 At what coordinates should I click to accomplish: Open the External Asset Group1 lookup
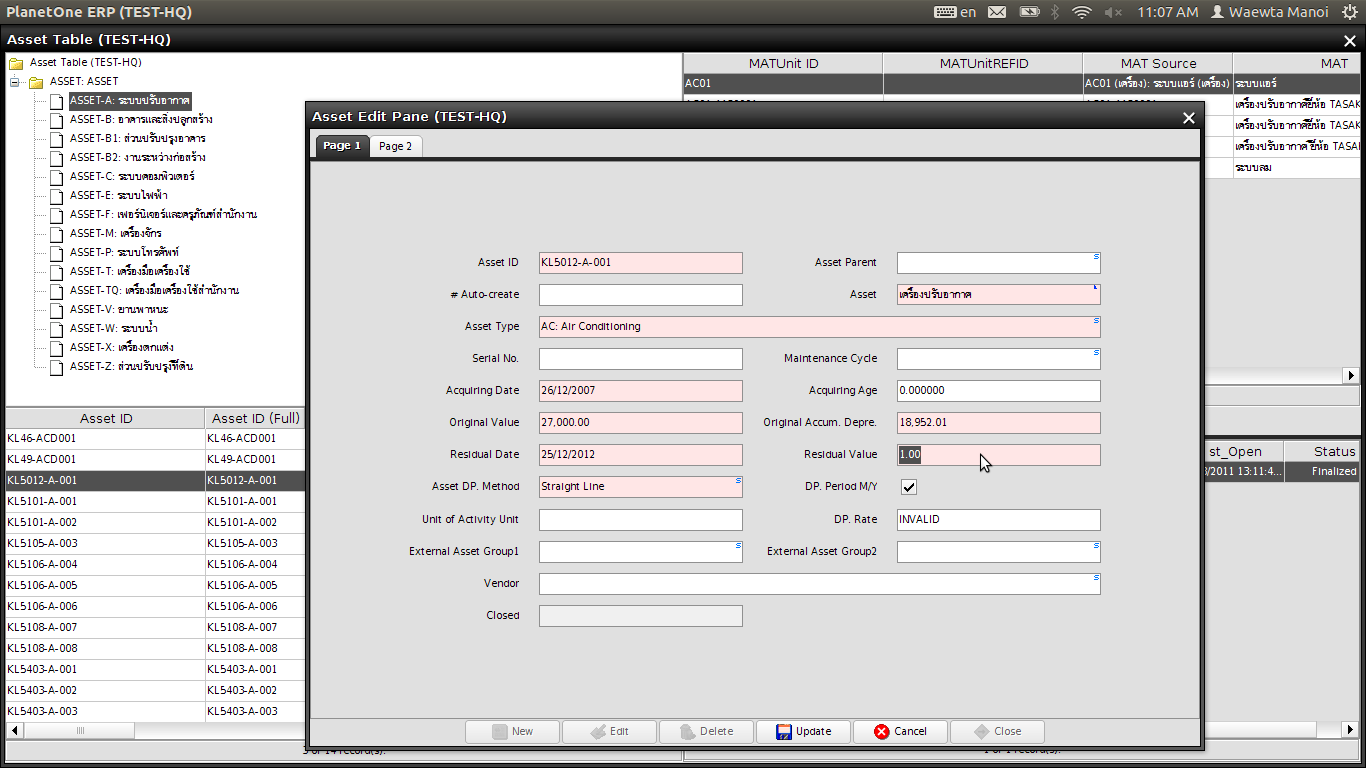pos(640,552)
